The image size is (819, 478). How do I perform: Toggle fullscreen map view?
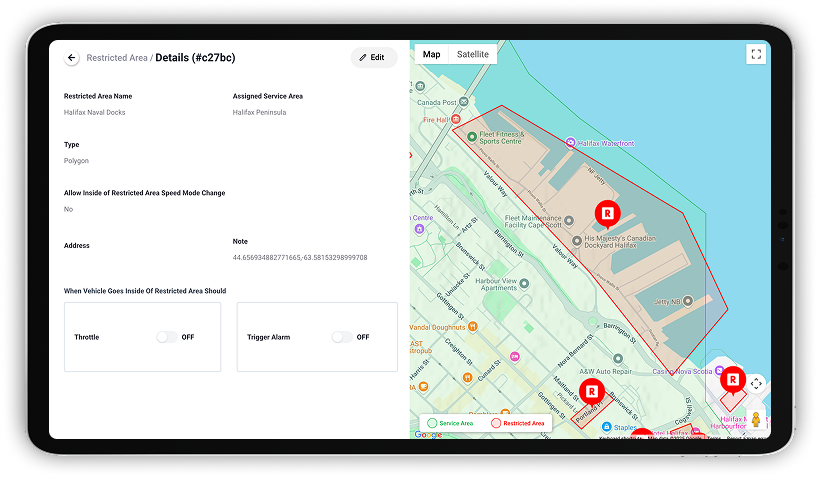tap(756, 54)
